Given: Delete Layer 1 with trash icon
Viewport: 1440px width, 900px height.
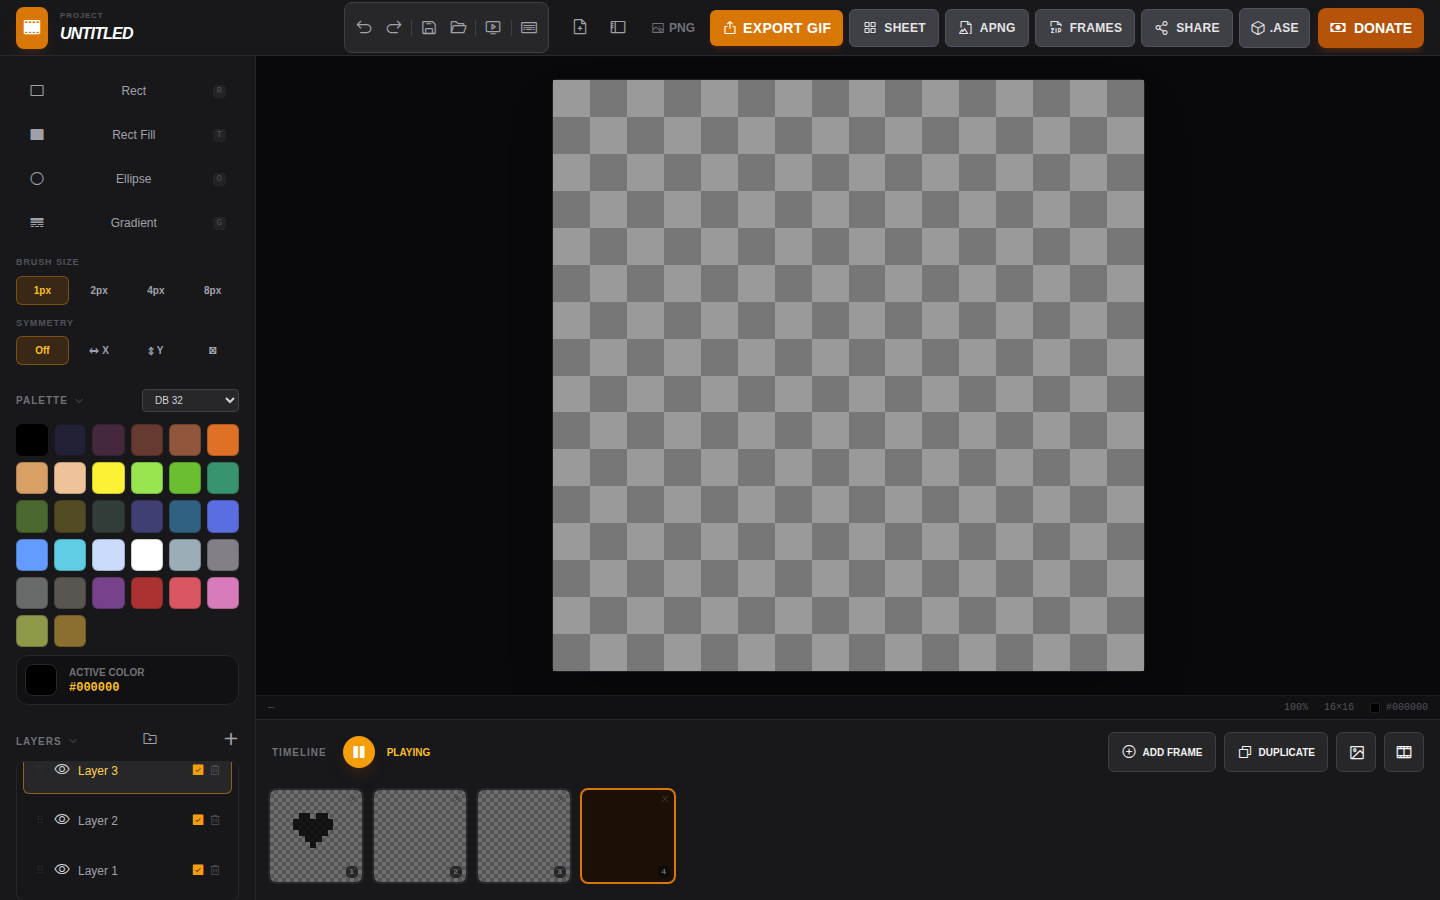Looking at the screenshot, I should (x=215, y=870).
